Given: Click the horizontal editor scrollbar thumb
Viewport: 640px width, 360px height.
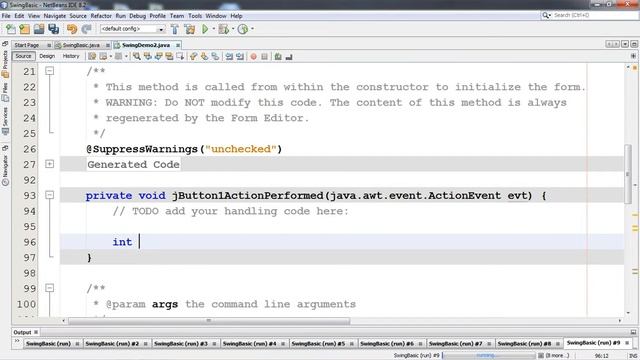Looking at the screenshot, I should pos(209,321).
